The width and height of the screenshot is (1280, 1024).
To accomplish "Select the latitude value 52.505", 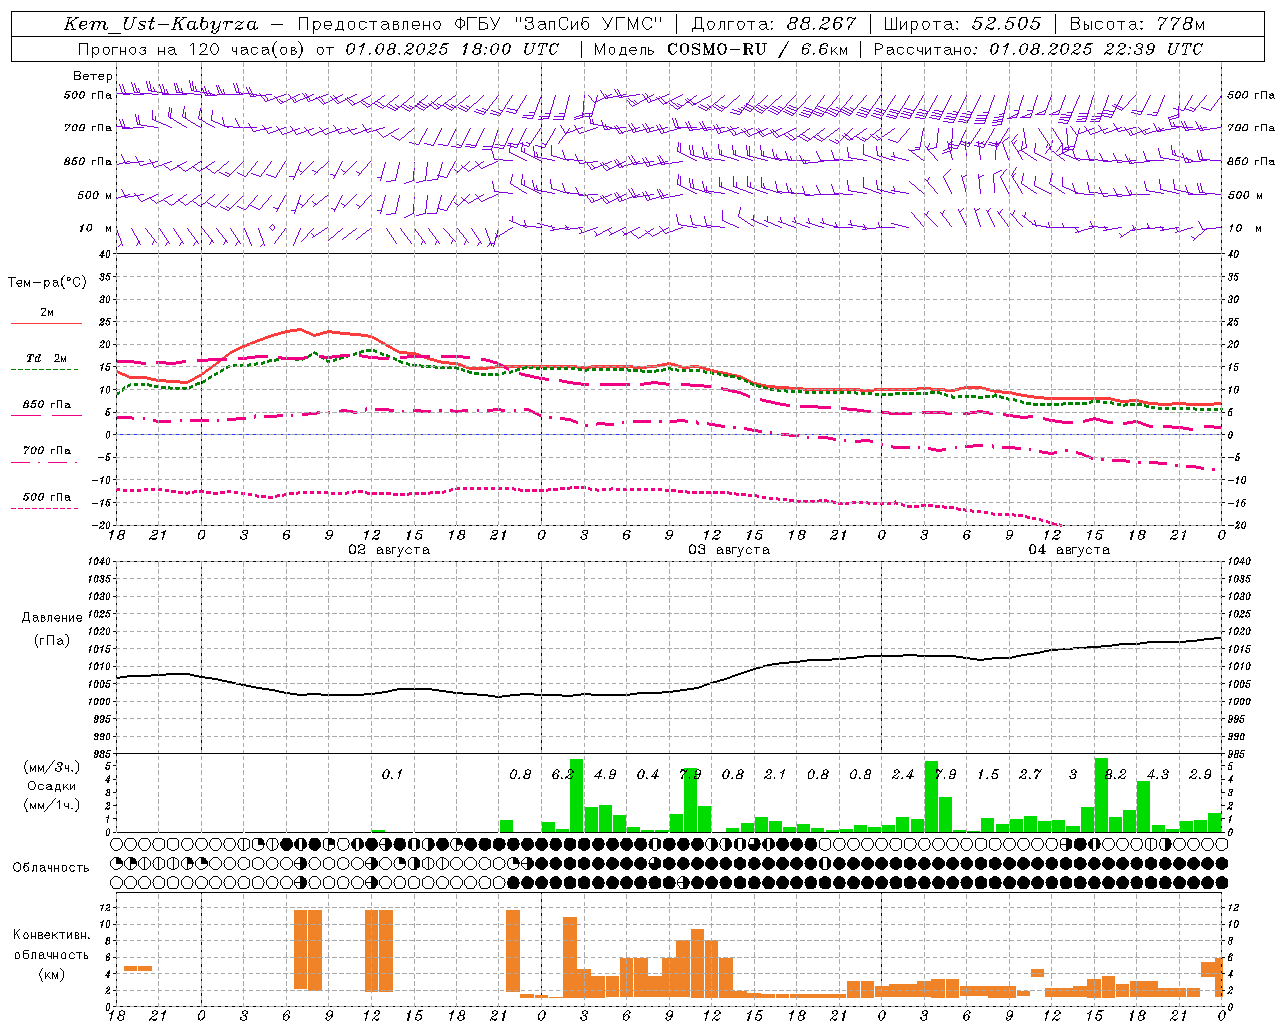I will coord(1006,24).
